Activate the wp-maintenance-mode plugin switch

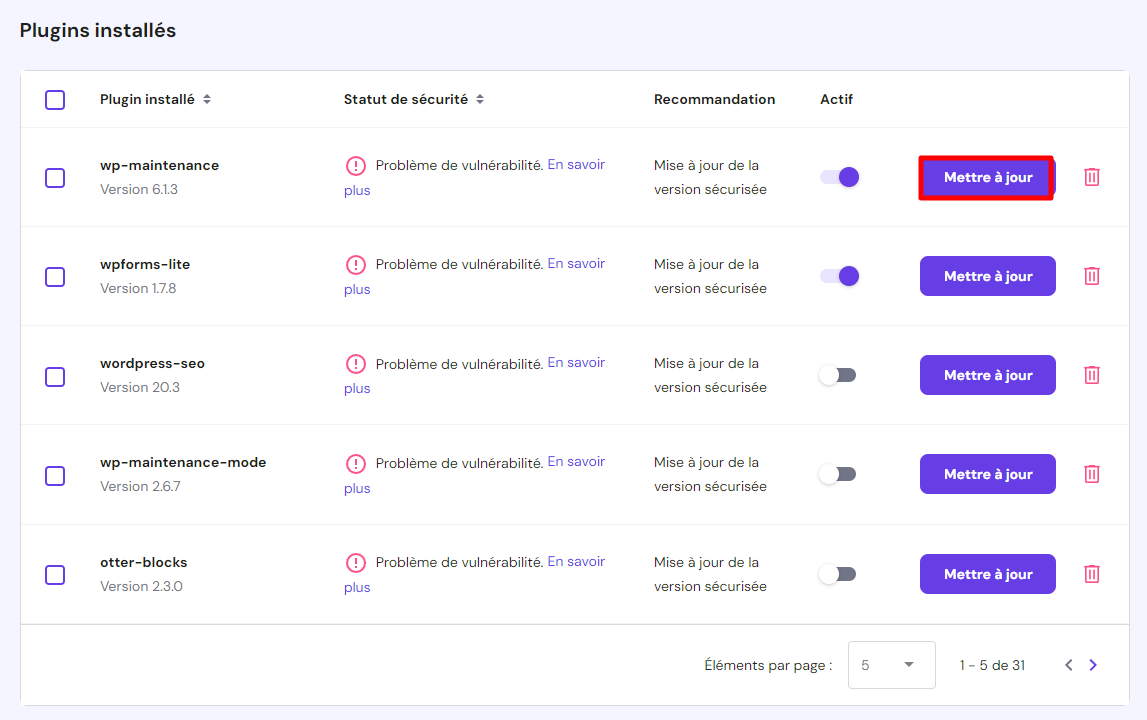click(x=837, y=473)
